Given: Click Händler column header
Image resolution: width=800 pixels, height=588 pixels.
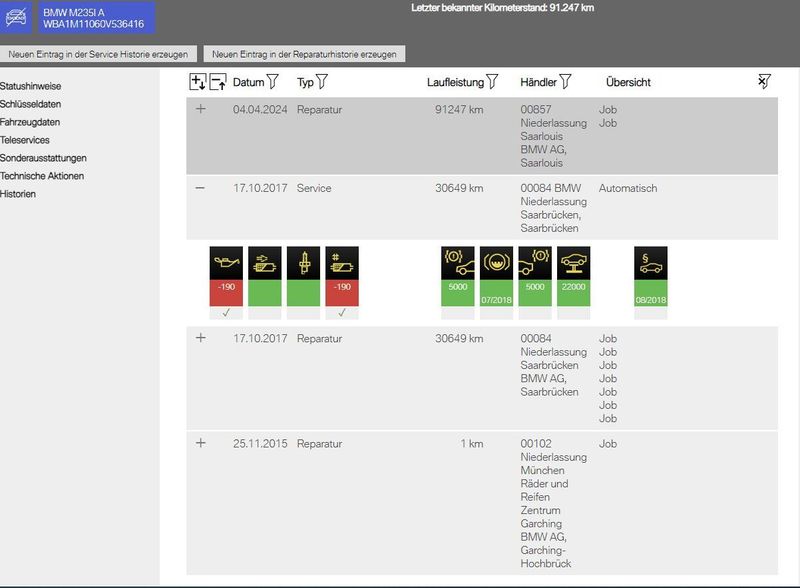Looking at the screenshot, I should [539, 82].
